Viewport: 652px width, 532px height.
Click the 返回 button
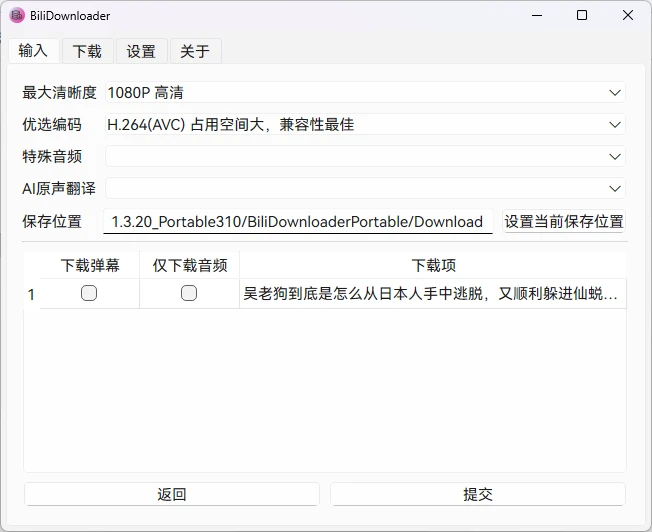click(172, 494)
